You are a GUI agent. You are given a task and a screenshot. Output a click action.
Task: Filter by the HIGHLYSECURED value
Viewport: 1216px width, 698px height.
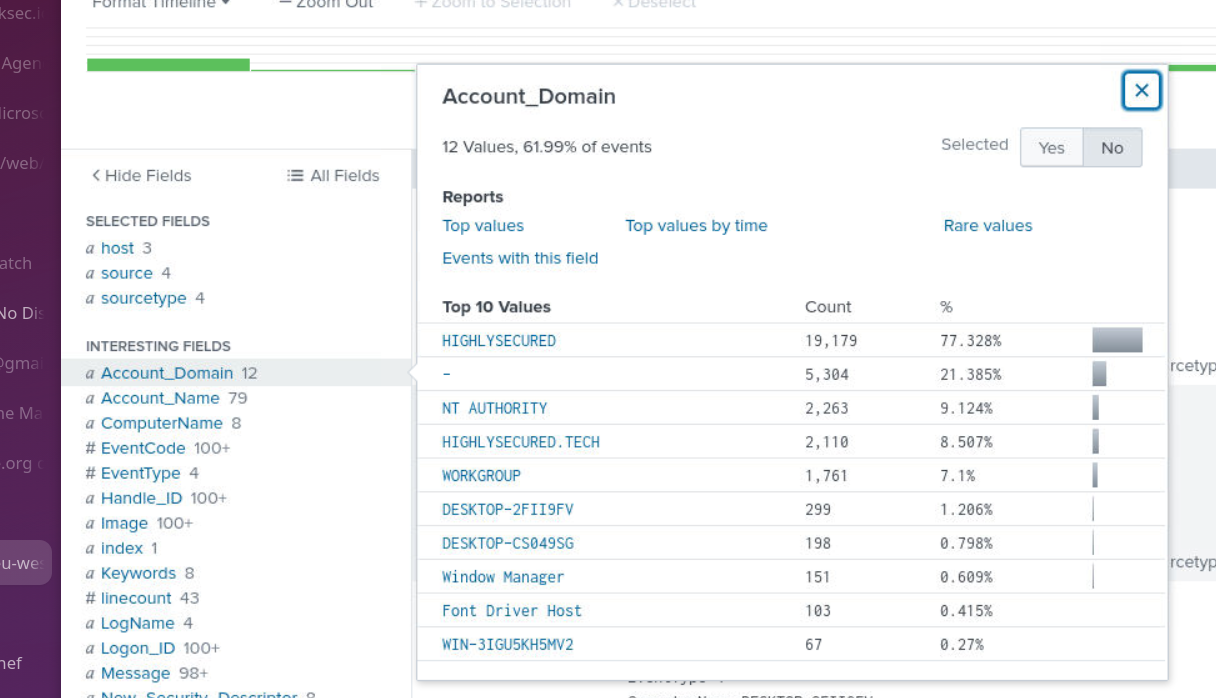[x=499, y=341]
